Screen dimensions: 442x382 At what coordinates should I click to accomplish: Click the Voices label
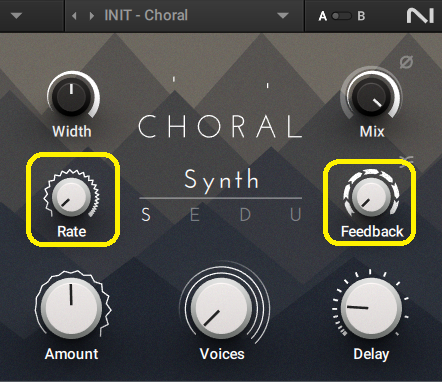point(222,354)
